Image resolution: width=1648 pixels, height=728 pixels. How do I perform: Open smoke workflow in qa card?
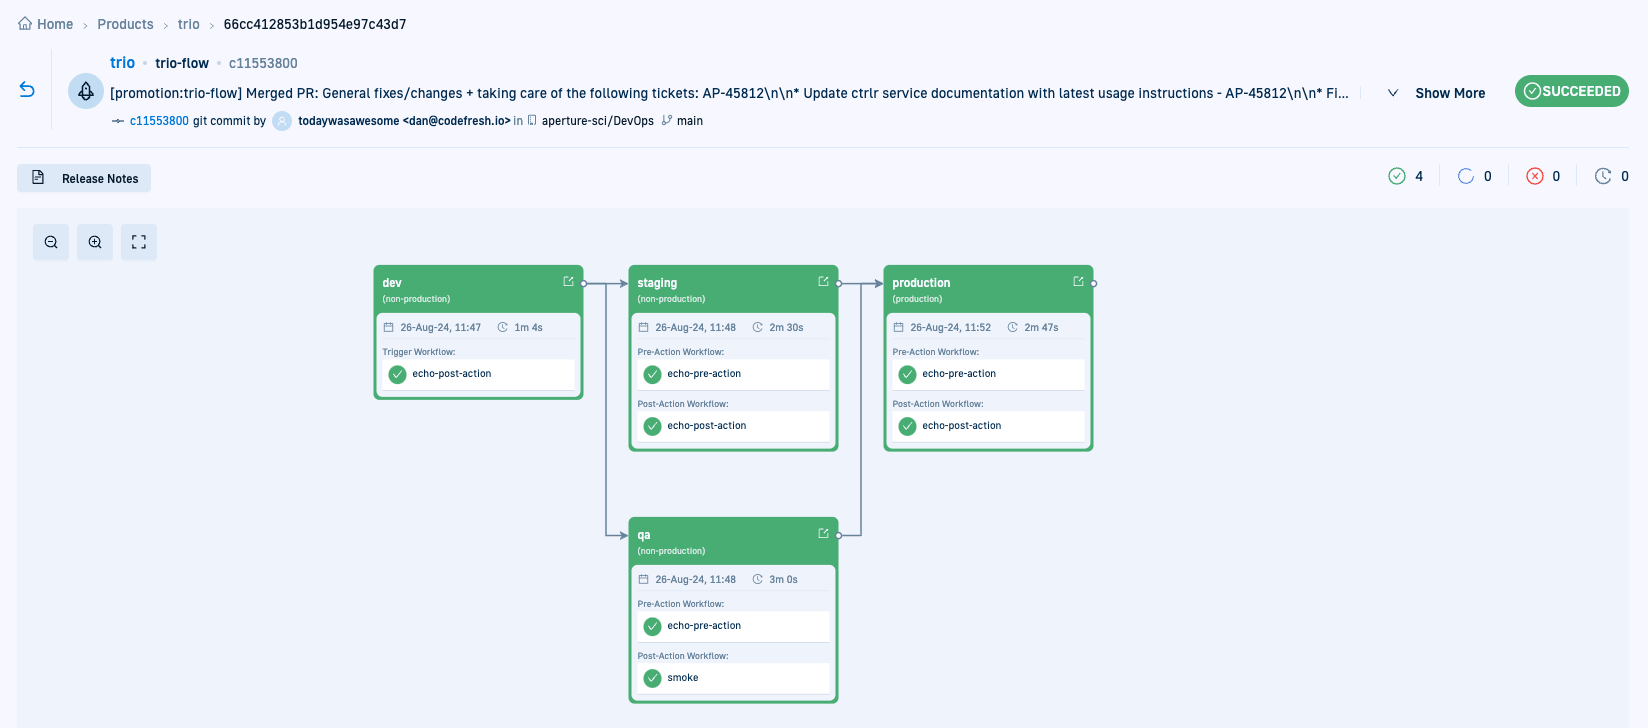[683, 678]
